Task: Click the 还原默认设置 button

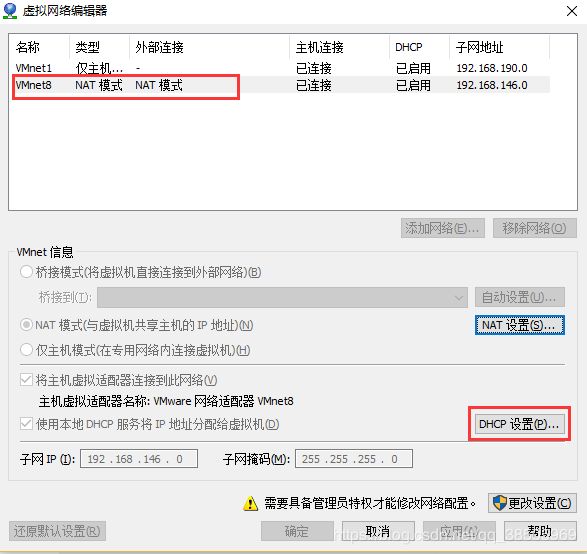Action: 57,531
